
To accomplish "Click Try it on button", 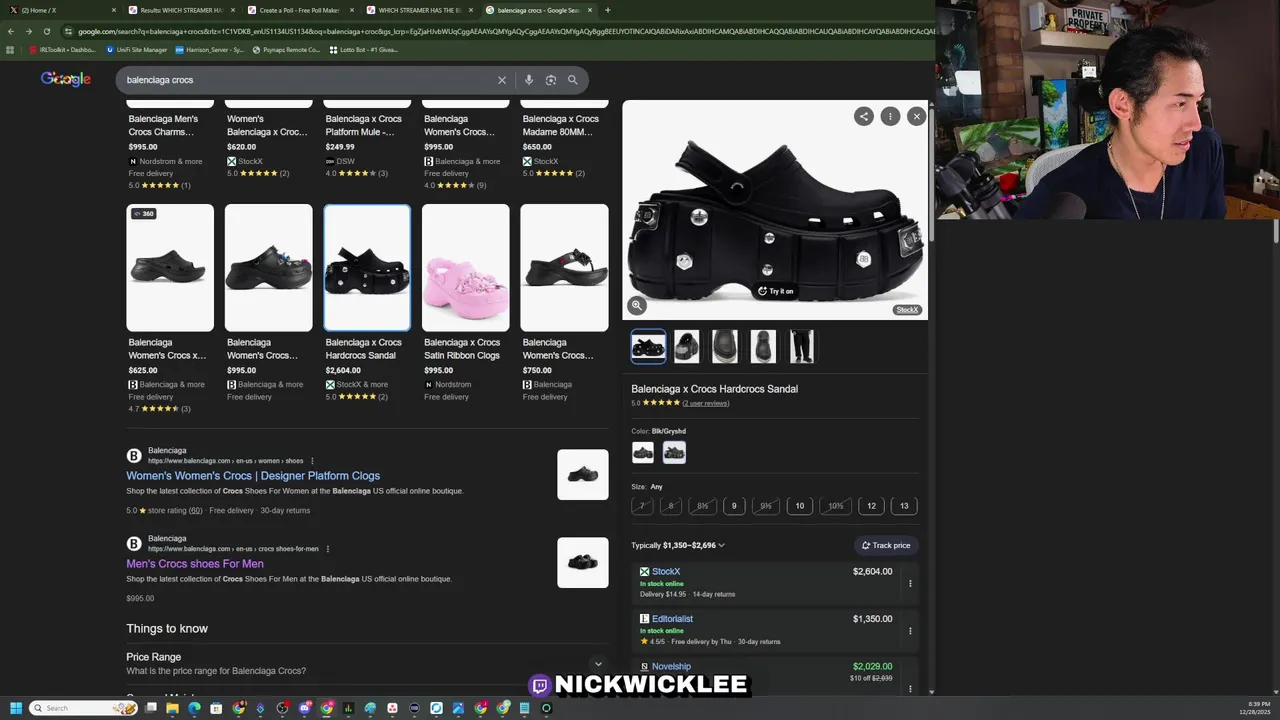I will [x=775, y=291].
